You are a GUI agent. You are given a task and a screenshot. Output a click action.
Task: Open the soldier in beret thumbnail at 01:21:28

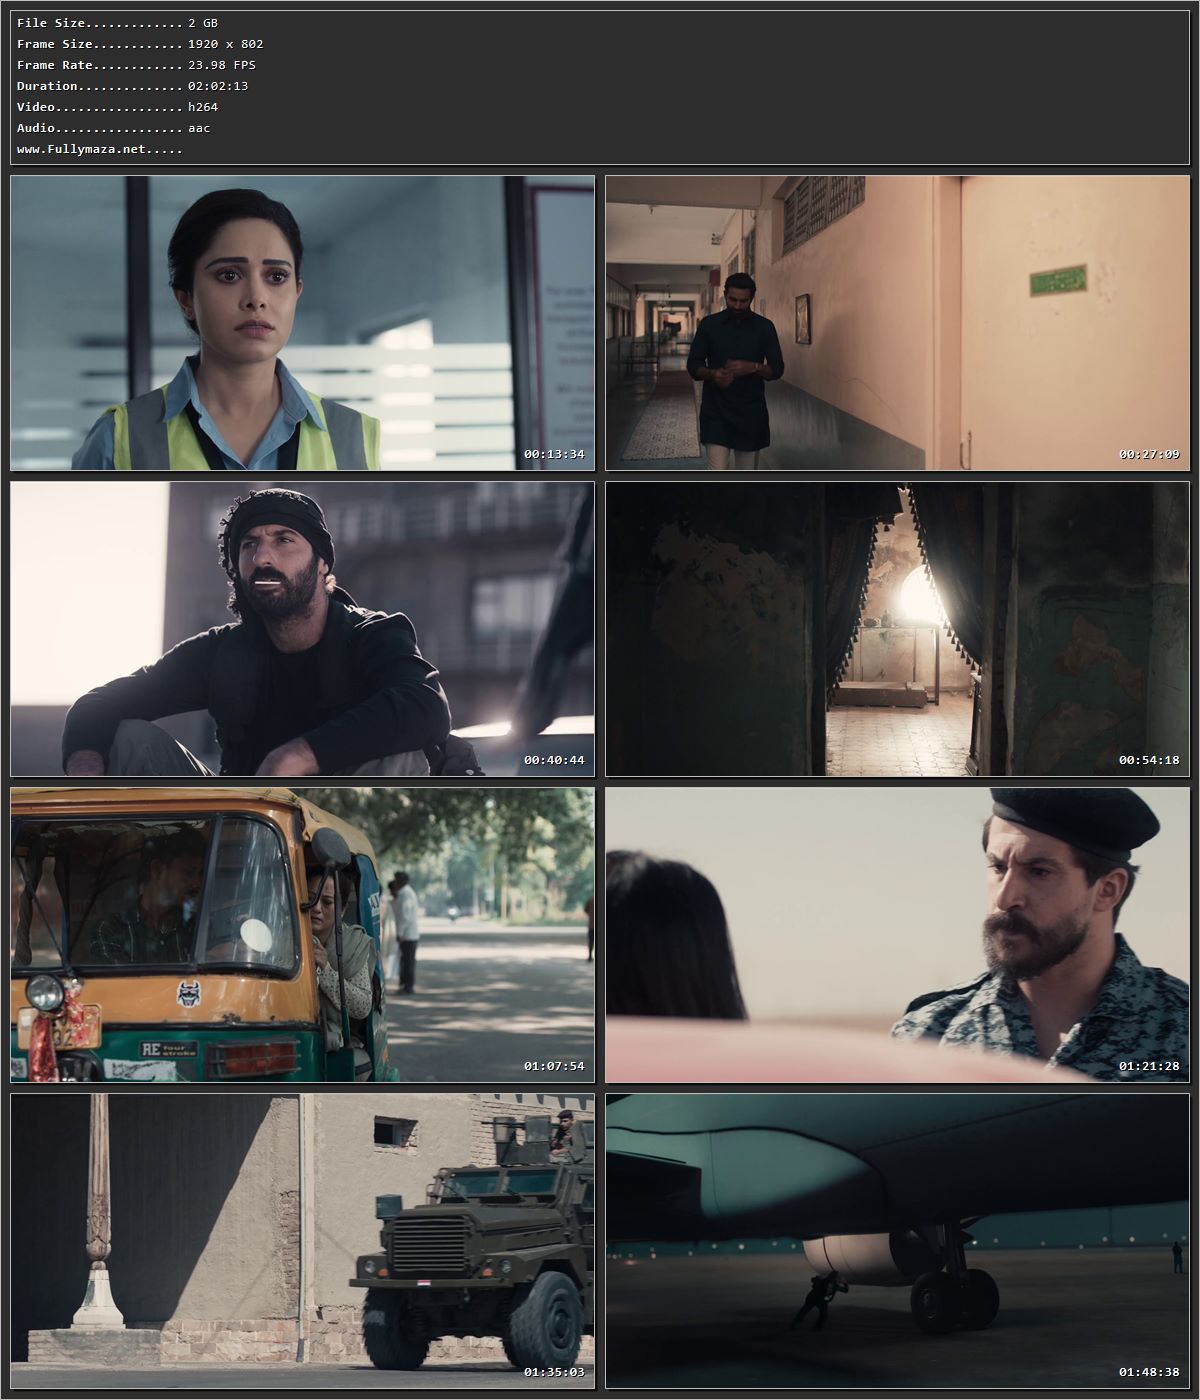point(897,935)
